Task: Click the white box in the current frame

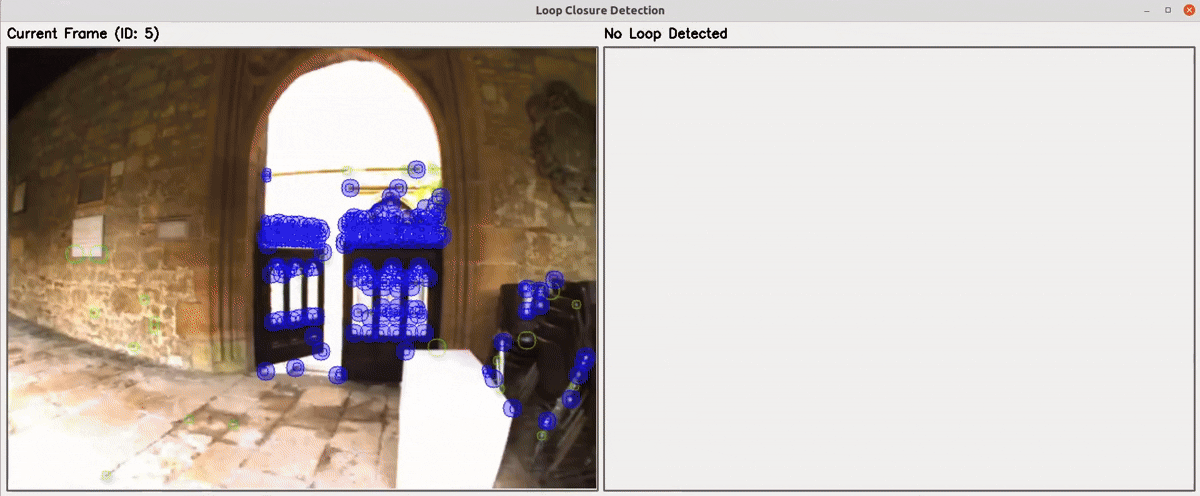Action: click(x=455, y=420)
